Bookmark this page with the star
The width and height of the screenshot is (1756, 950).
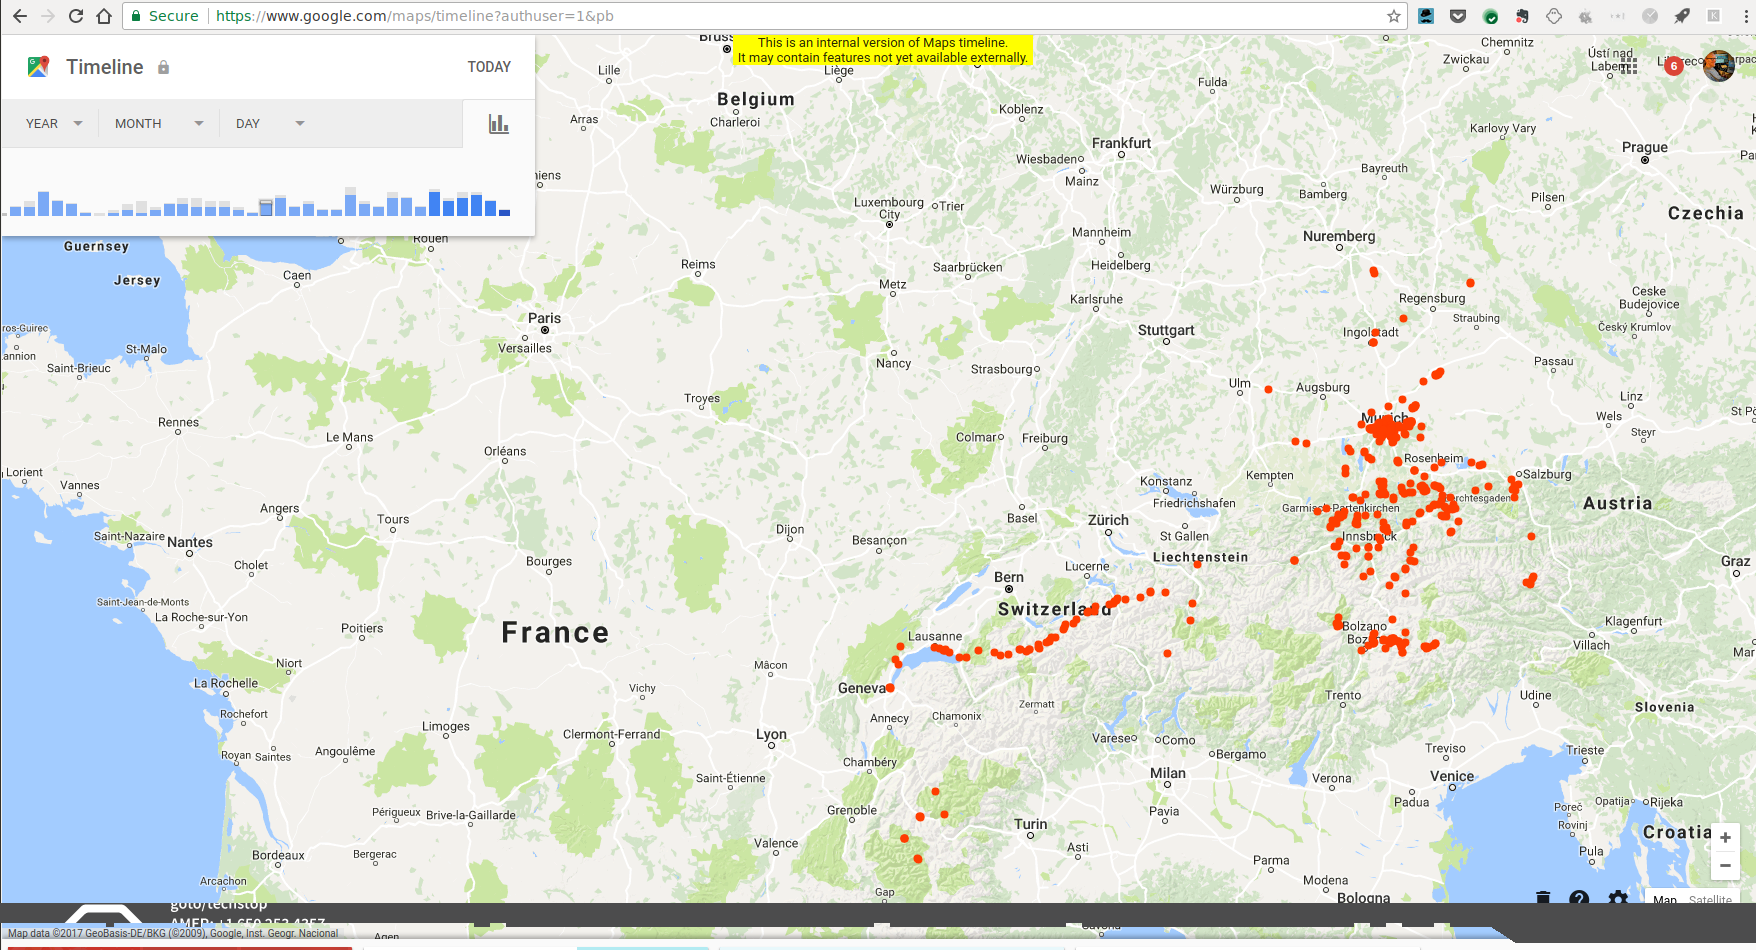click(x=1394, y=16)
